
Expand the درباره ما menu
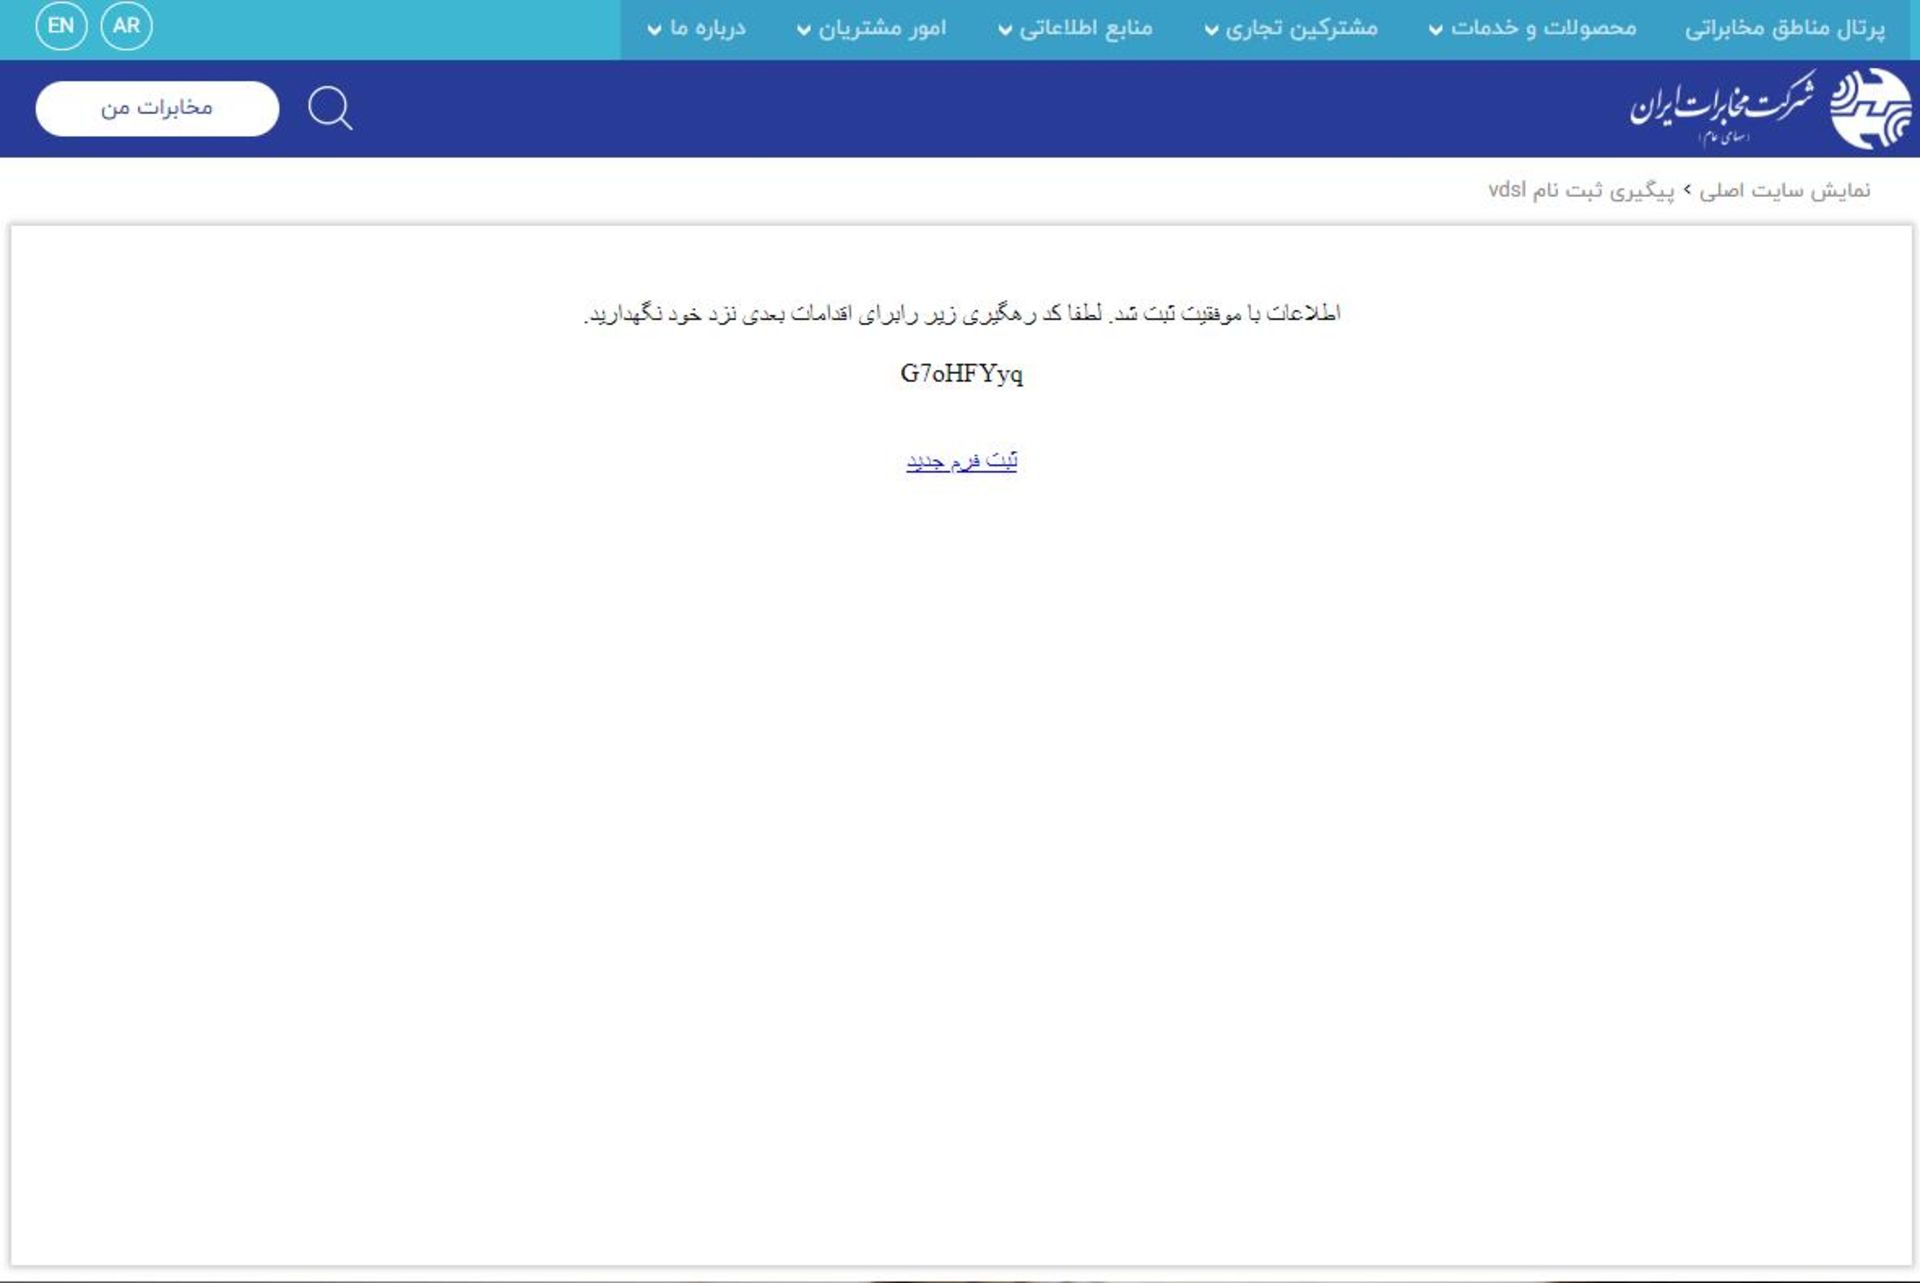pos(697,28)
